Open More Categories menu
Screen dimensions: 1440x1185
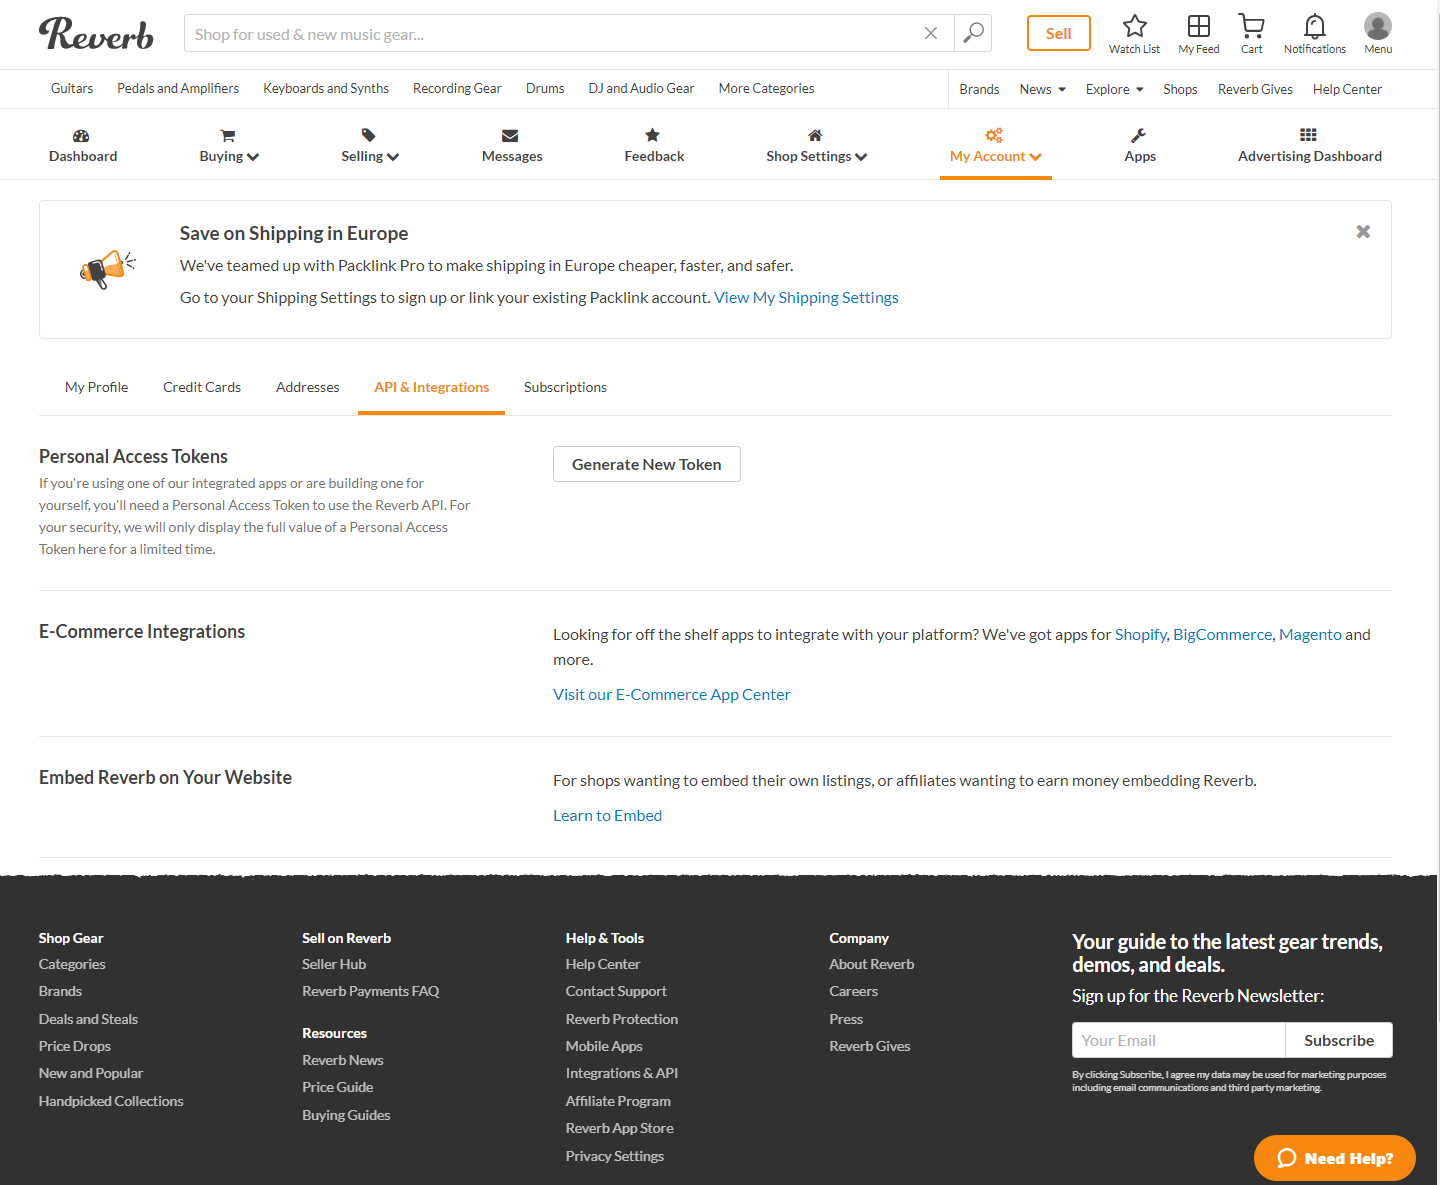coord(766,88)
